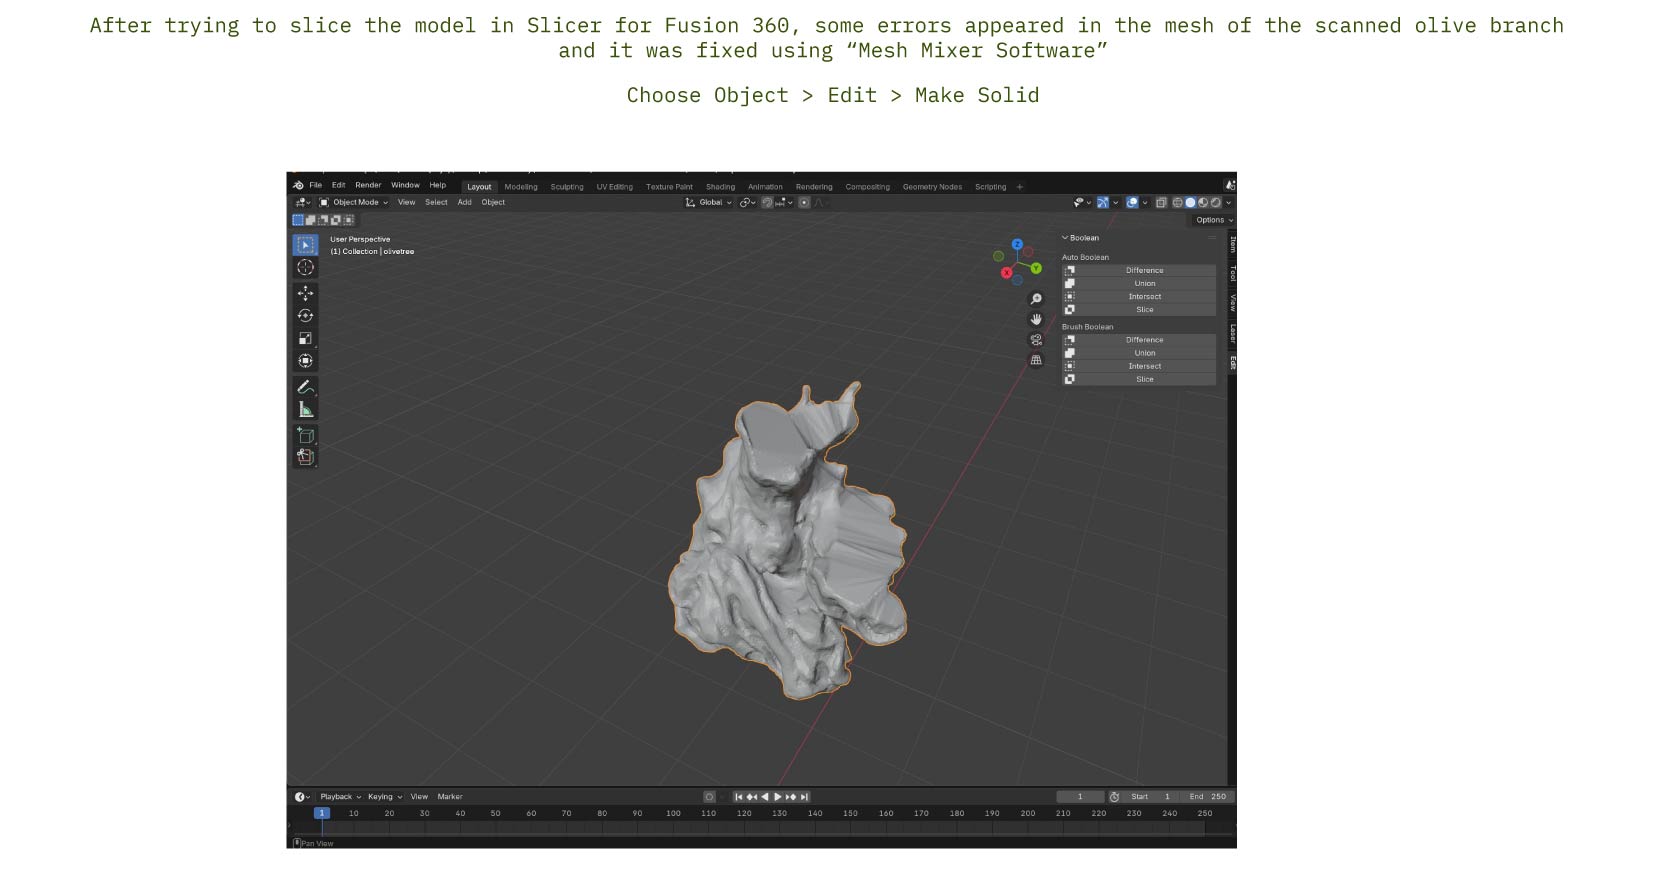
Task: Open Global transform orientation dropdown
Action: [x=709, y=202]
